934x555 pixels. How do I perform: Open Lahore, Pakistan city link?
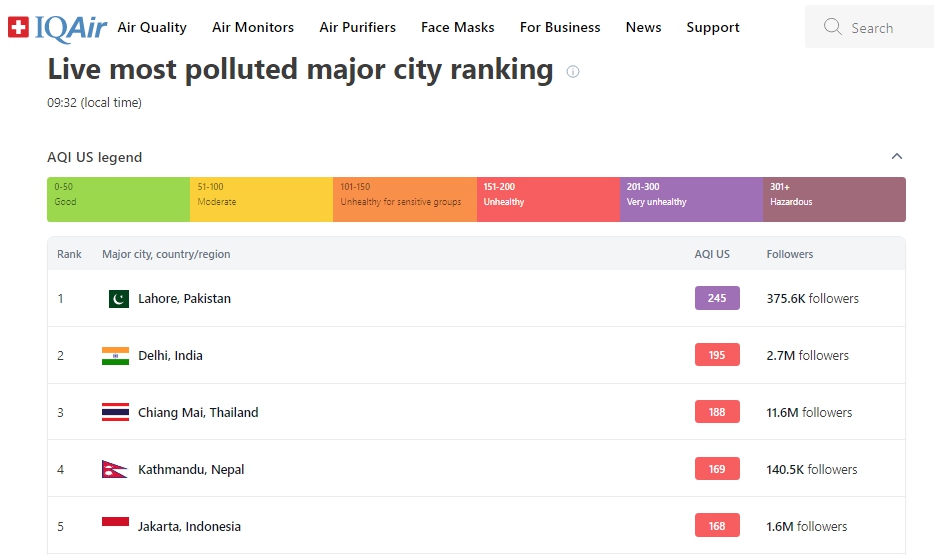click(185, 298)
